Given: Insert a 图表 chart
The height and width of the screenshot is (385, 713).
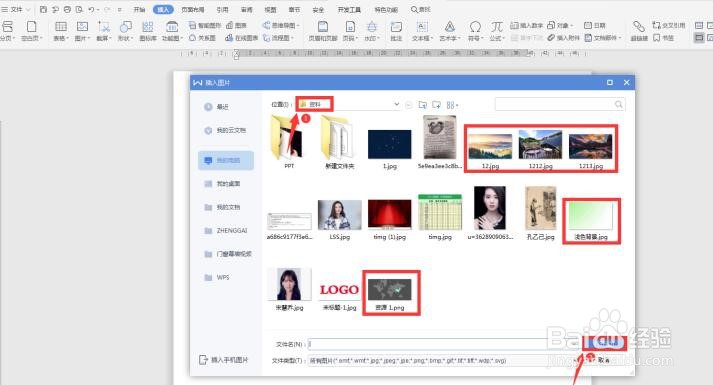Looking at the screenshot, I should point(236,25).
